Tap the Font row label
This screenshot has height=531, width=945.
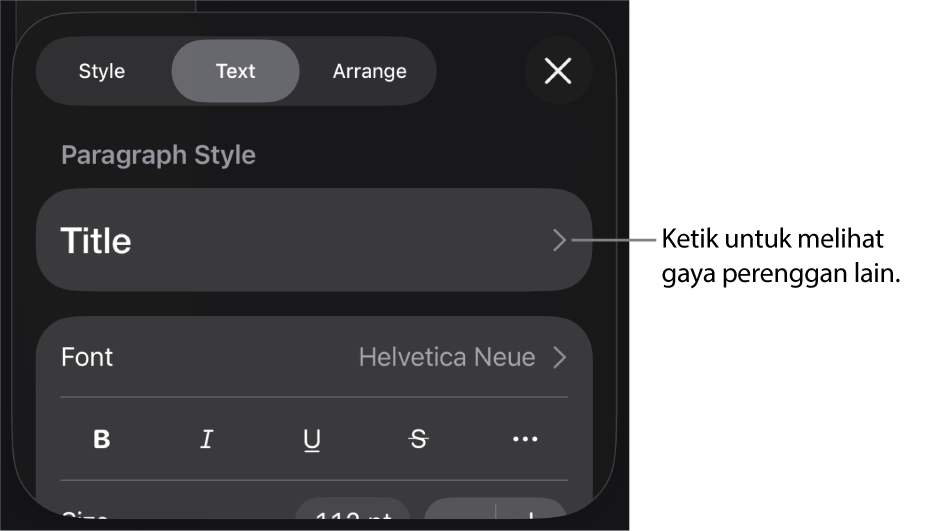point(87,357)
